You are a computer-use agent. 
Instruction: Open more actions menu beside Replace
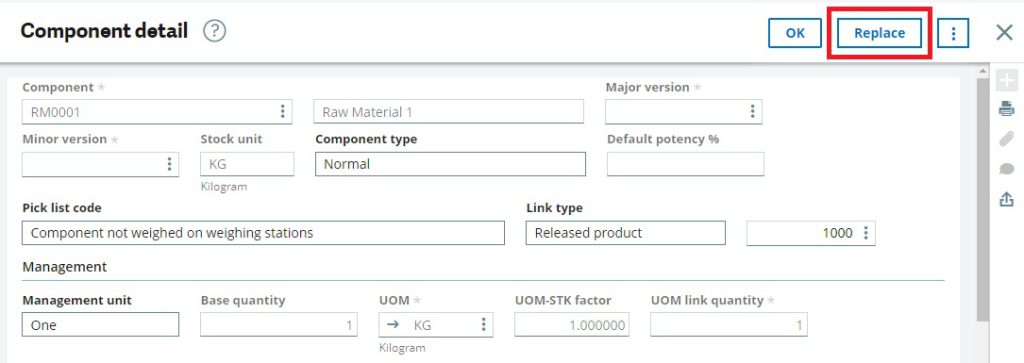953,33
